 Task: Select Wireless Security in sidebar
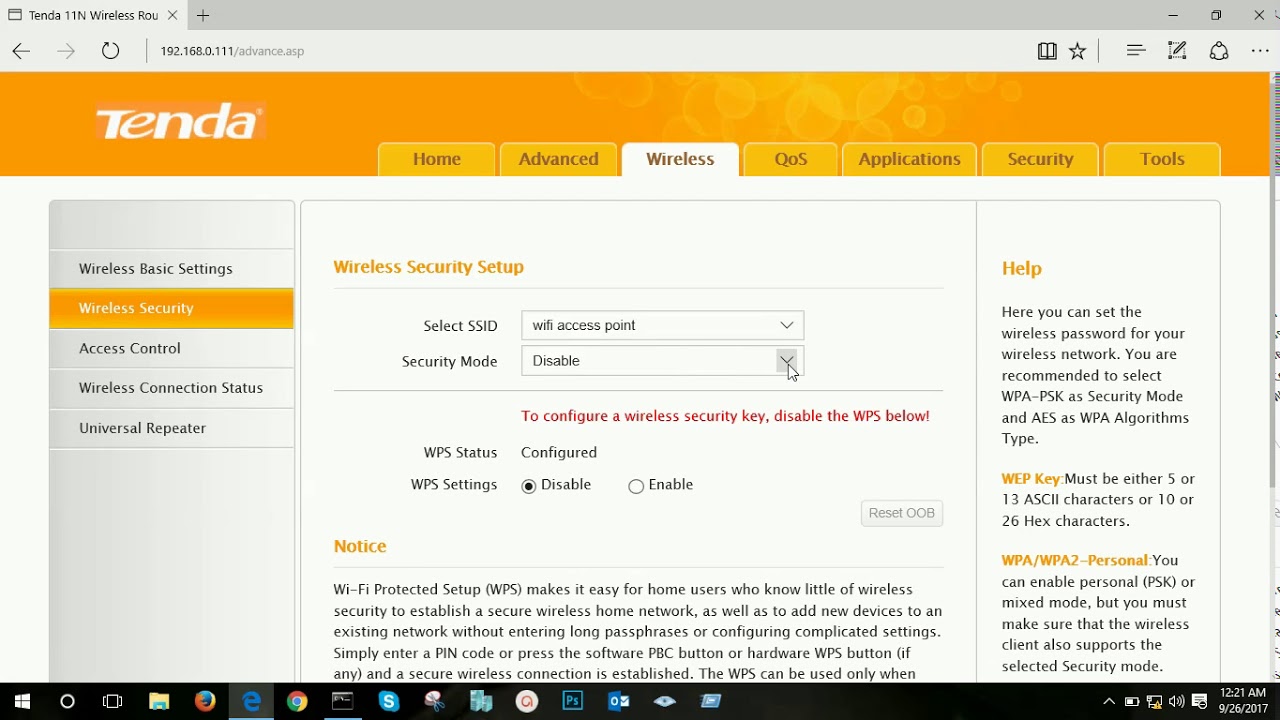pyautogui.click(x=171, y=308)
